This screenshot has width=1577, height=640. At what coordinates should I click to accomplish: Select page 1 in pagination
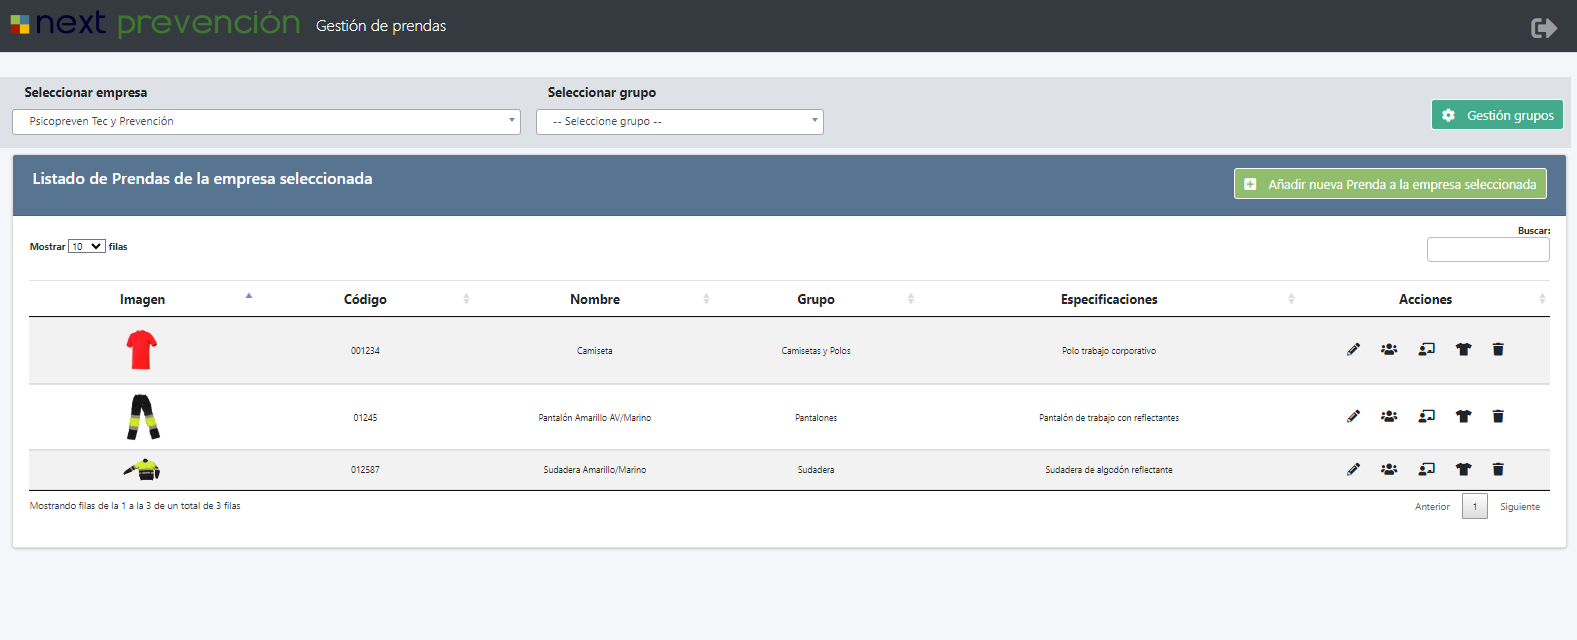click(x=1475, y=506)
